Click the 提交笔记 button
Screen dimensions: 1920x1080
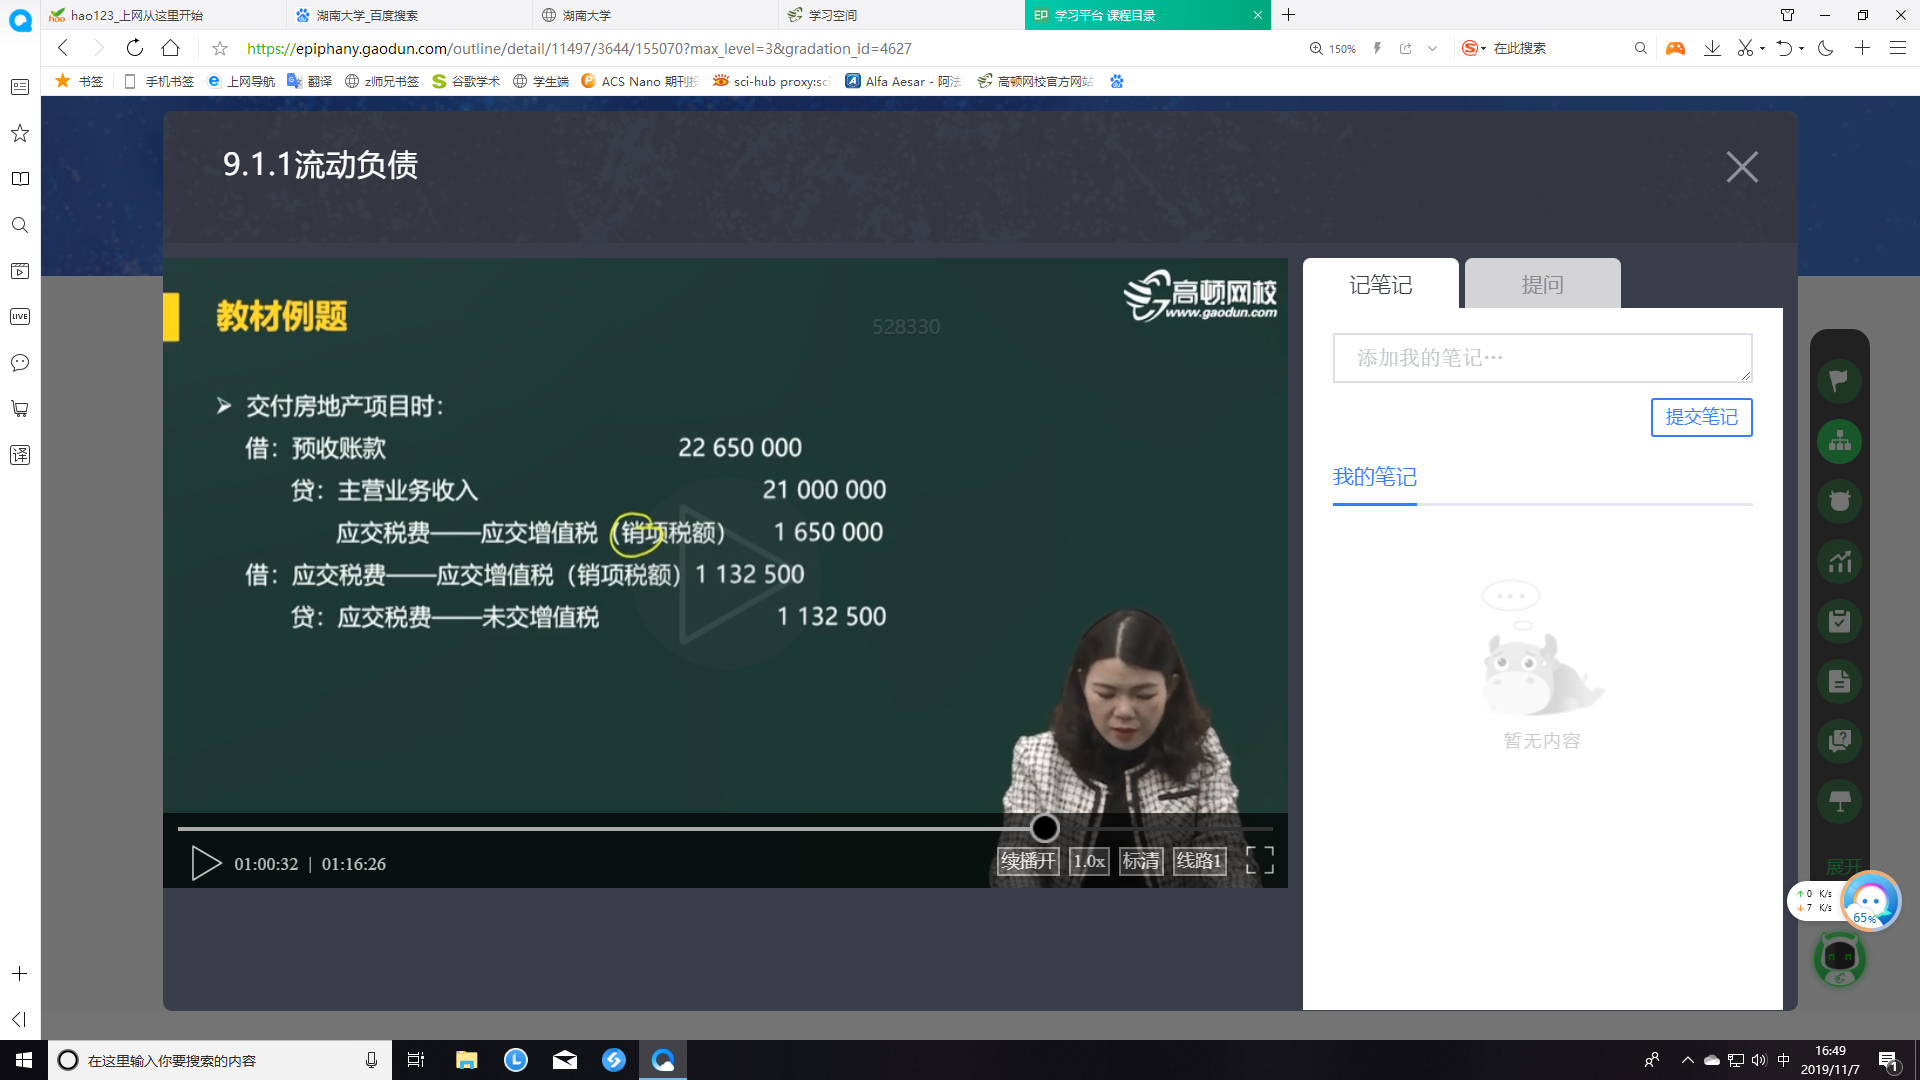[x=1700, y=417]
